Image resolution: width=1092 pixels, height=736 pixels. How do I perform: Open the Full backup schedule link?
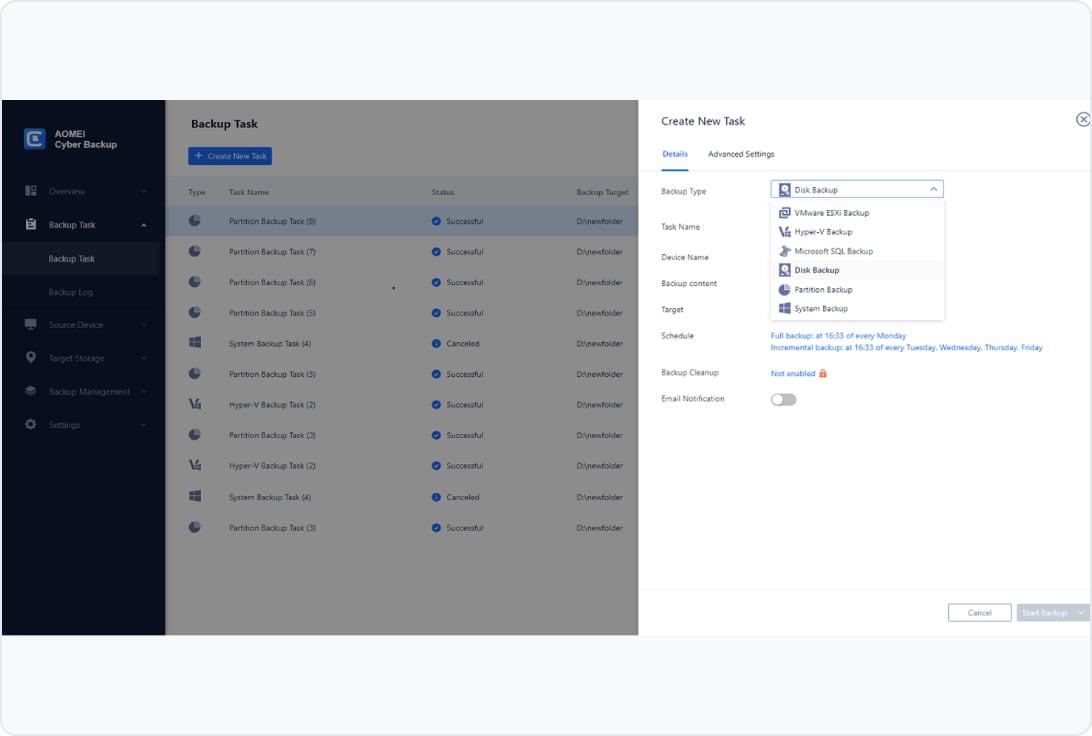[x=838, y=336]
